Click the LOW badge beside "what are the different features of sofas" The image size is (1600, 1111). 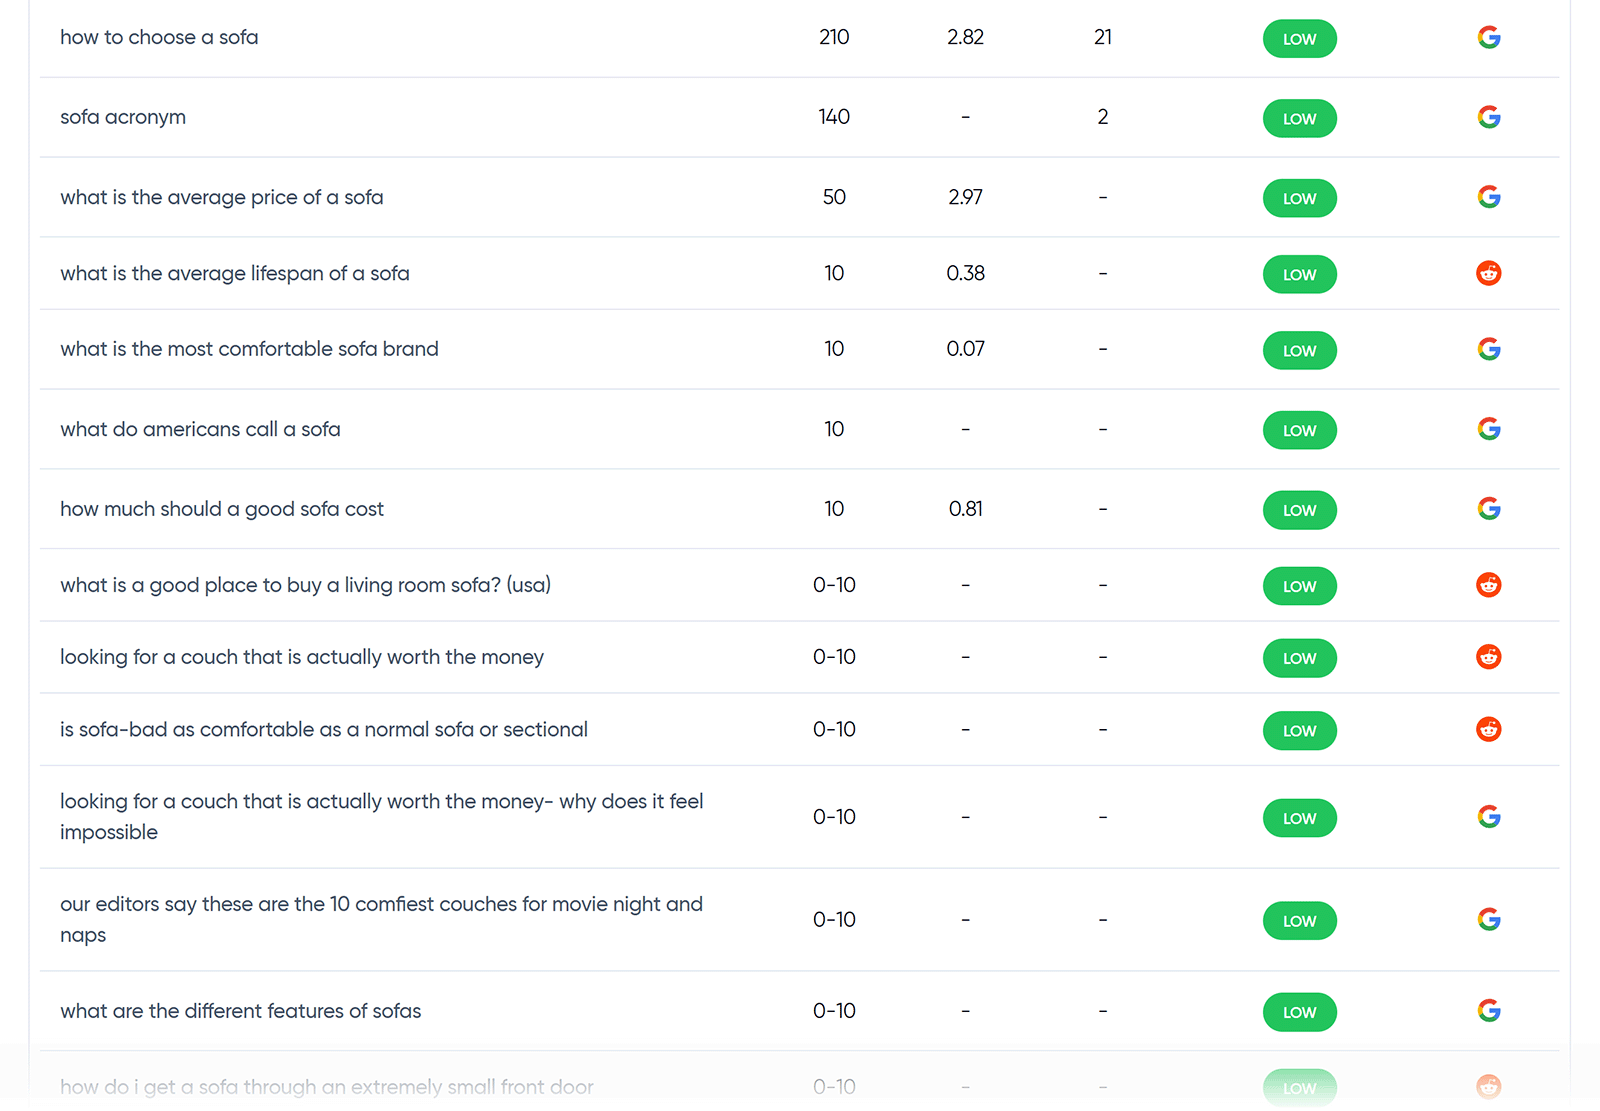pos(1299,1012)
